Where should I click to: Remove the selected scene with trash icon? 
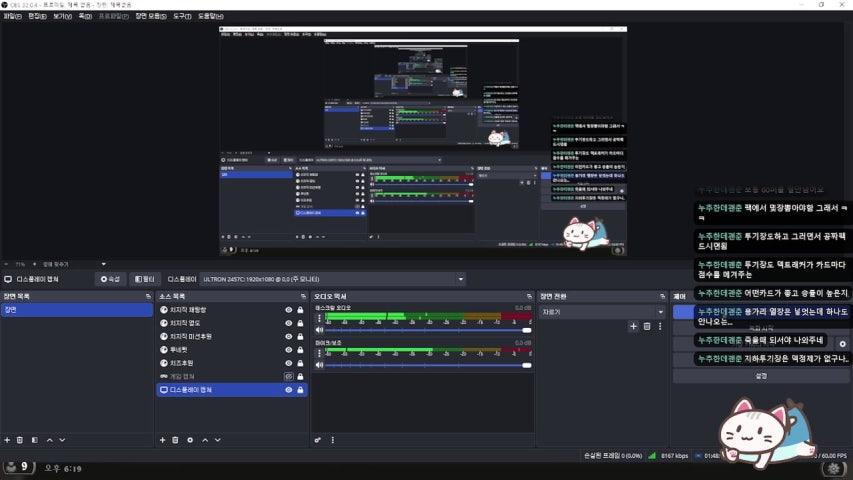point(21,440)
